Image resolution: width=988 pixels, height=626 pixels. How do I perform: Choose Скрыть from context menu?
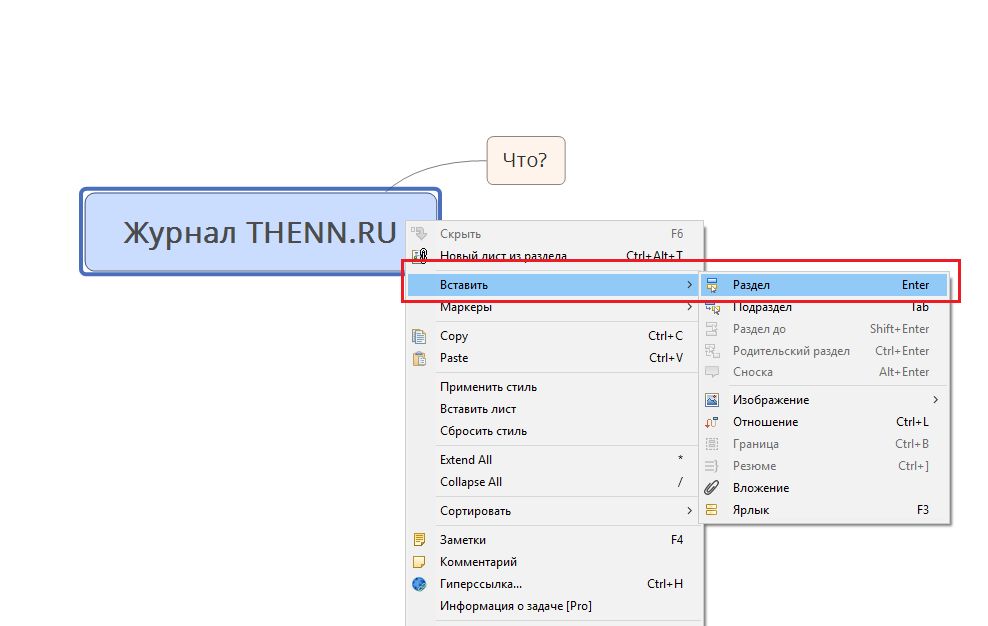click(554, 234)
